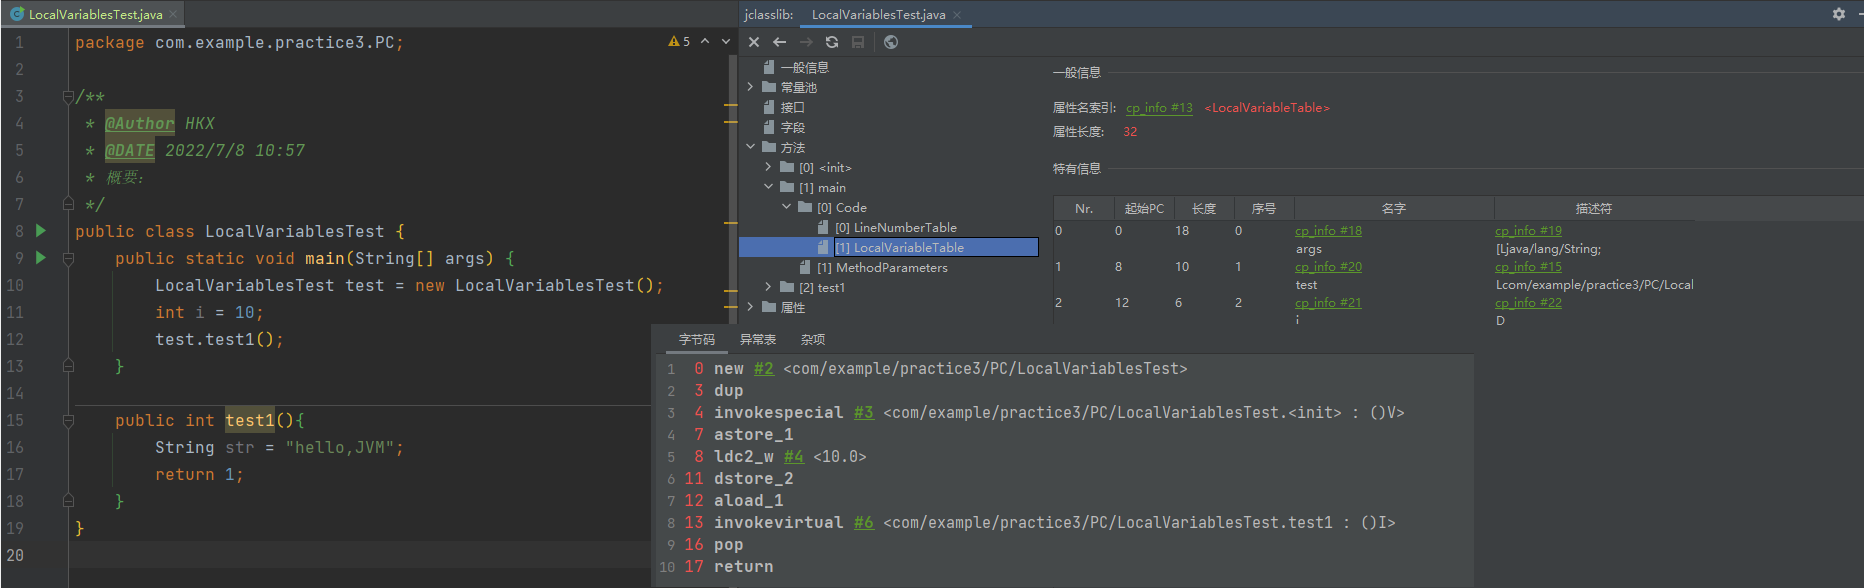Jump to previous highlighted error arrow

click(705, 42)
